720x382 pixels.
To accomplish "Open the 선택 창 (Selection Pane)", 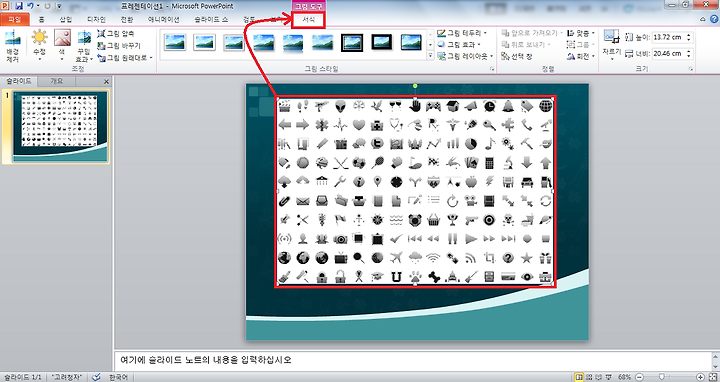I will 517,56.
